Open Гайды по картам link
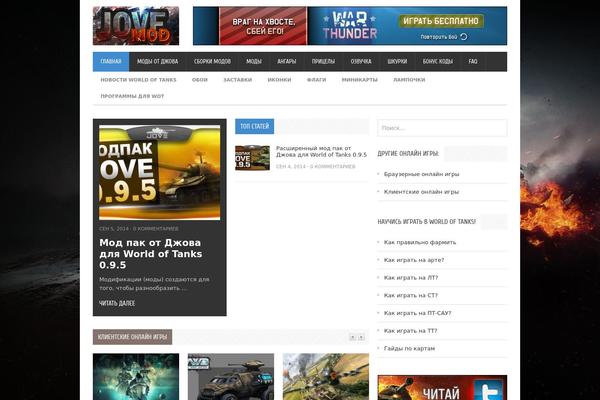Image resolution: width=600 pixels, height=400 pixels. coord(409,348)
